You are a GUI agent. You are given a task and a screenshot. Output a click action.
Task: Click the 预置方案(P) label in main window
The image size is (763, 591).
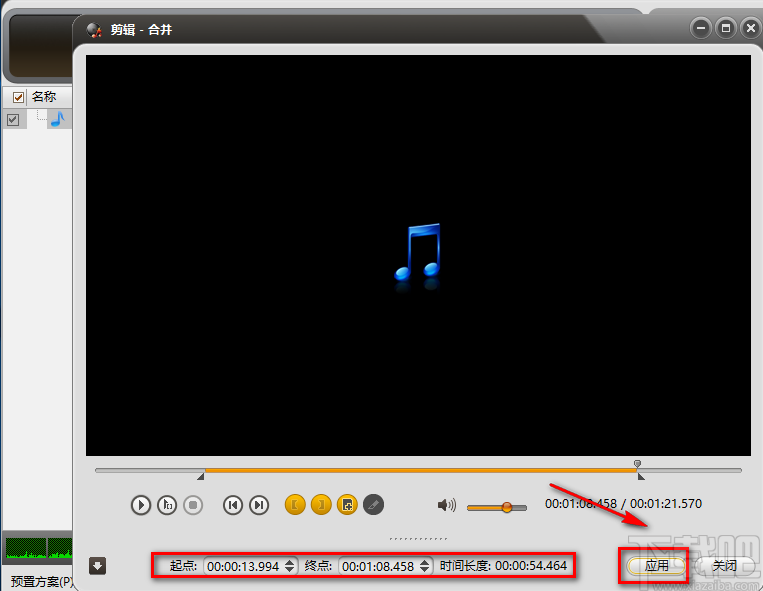pos(42,581)
